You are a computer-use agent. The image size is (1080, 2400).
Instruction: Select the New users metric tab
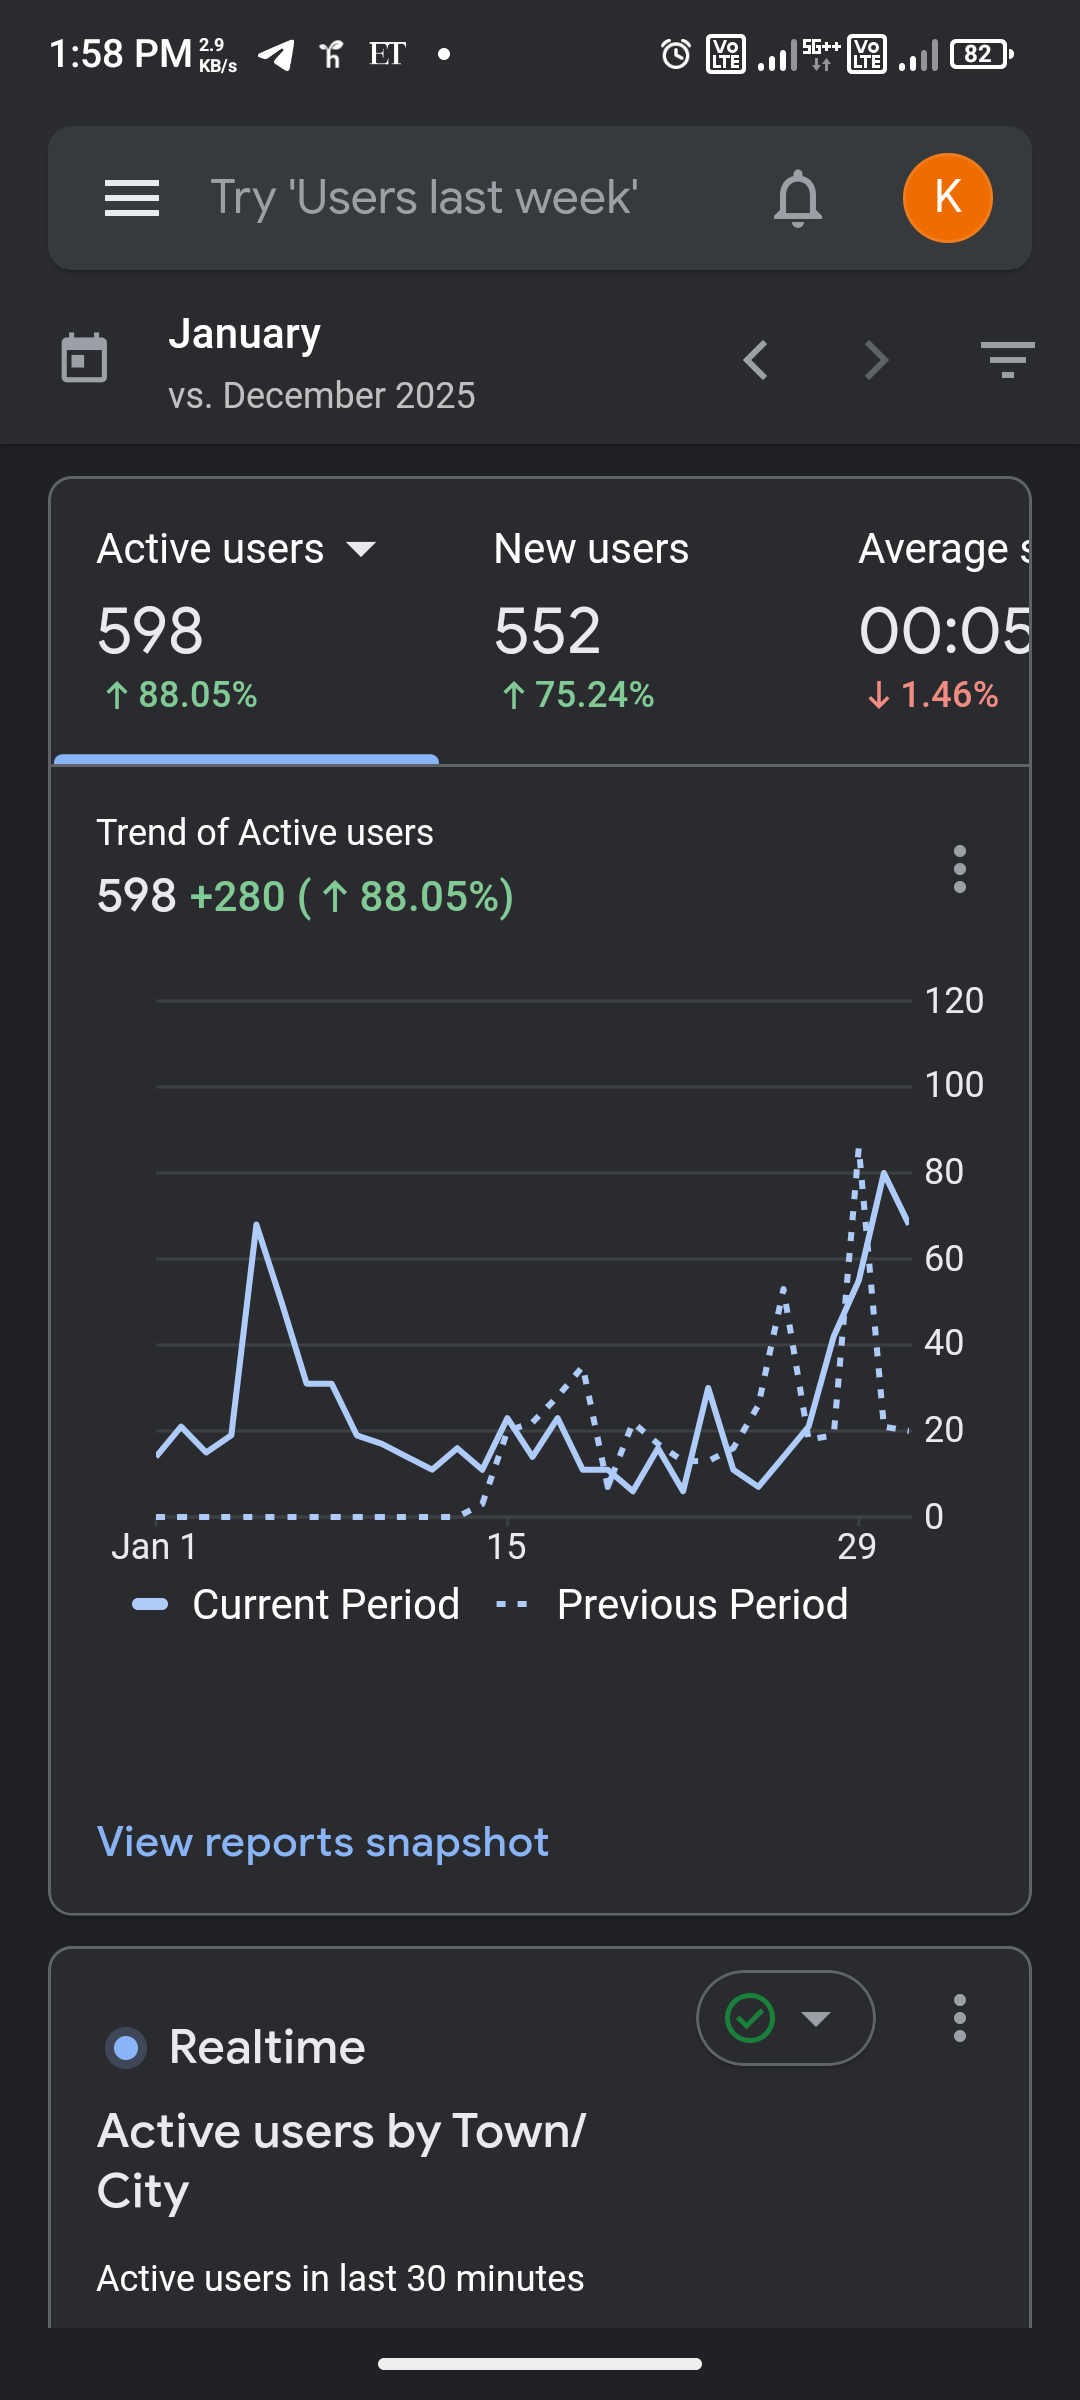coord(591,620)
